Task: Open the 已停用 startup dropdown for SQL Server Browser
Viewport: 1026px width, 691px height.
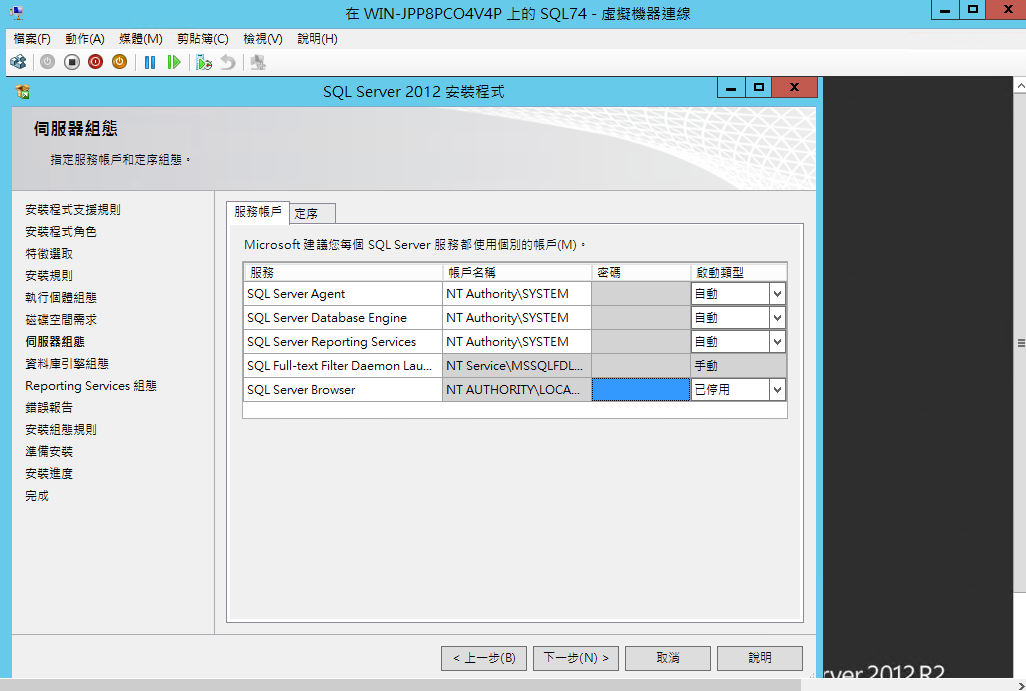Action: tap(777, 390)
